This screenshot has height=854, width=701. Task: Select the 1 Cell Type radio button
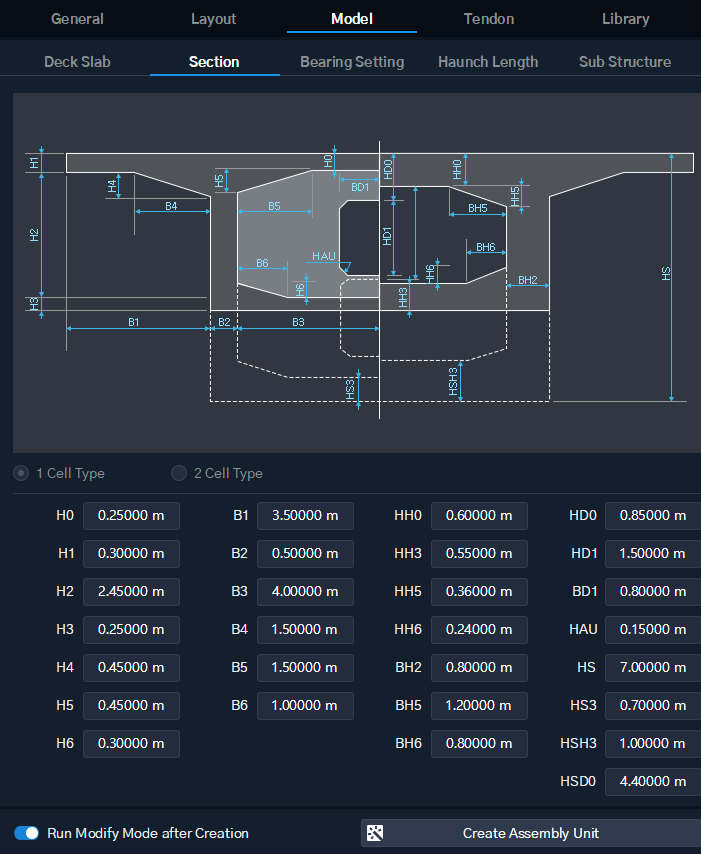(21, 473)
